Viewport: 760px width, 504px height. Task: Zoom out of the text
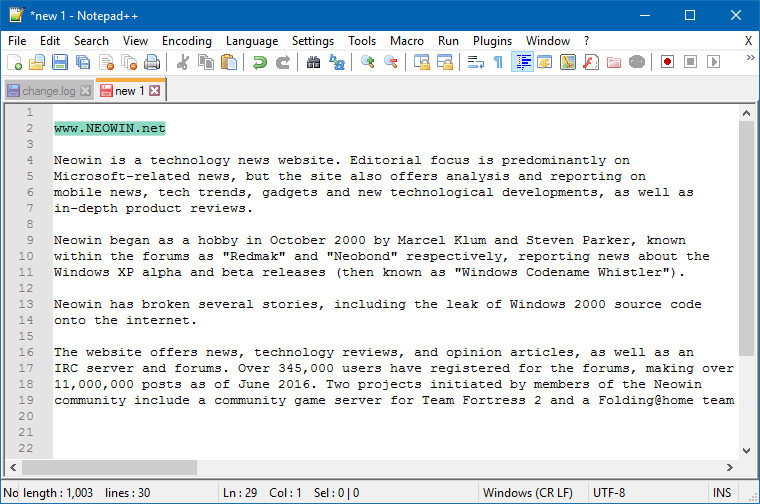pos(391,62)
